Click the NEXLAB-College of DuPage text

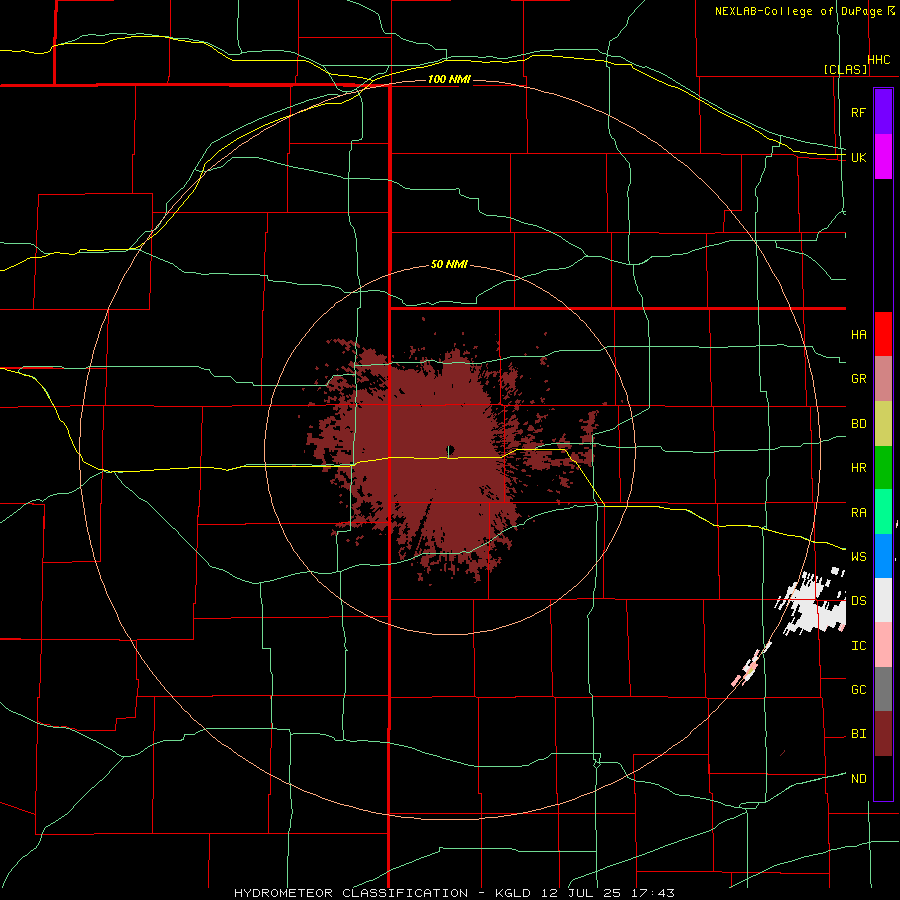(x=798, y=11)
